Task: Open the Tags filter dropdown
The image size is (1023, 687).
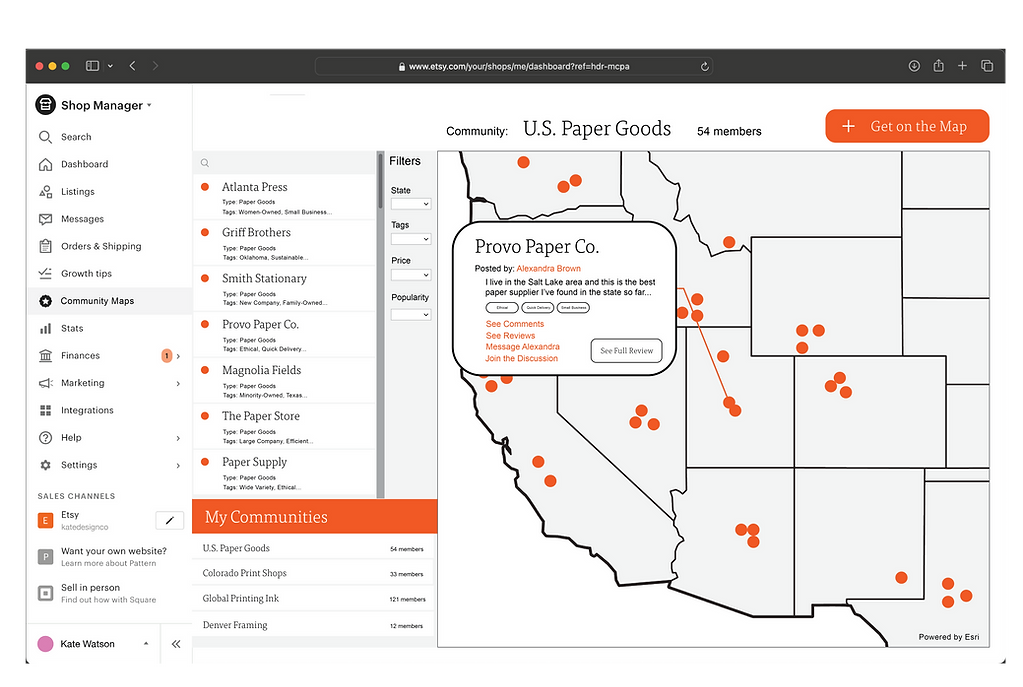Action: click(410, 239)
